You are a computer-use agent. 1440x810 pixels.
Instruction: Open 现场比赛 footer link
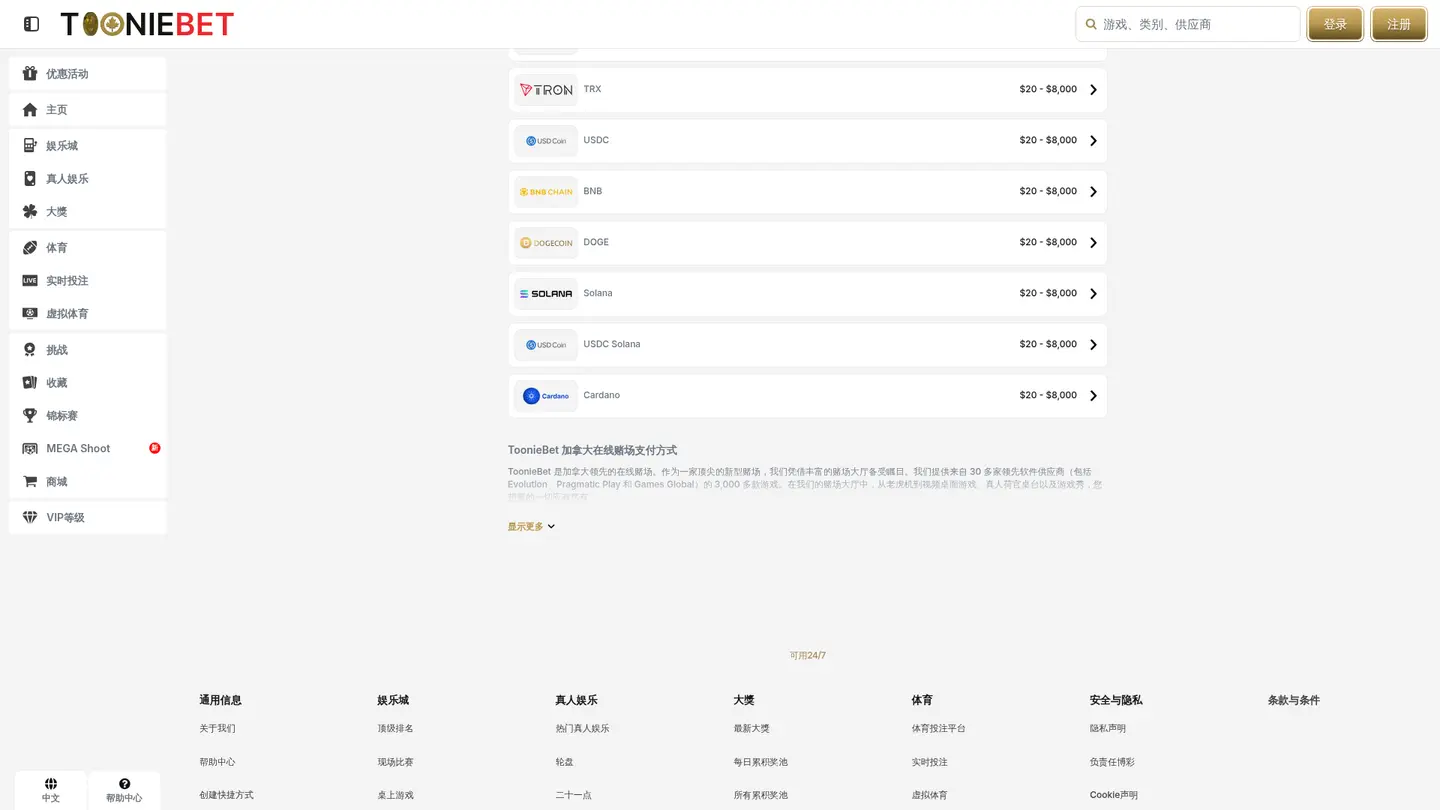[x=395, y=762]
